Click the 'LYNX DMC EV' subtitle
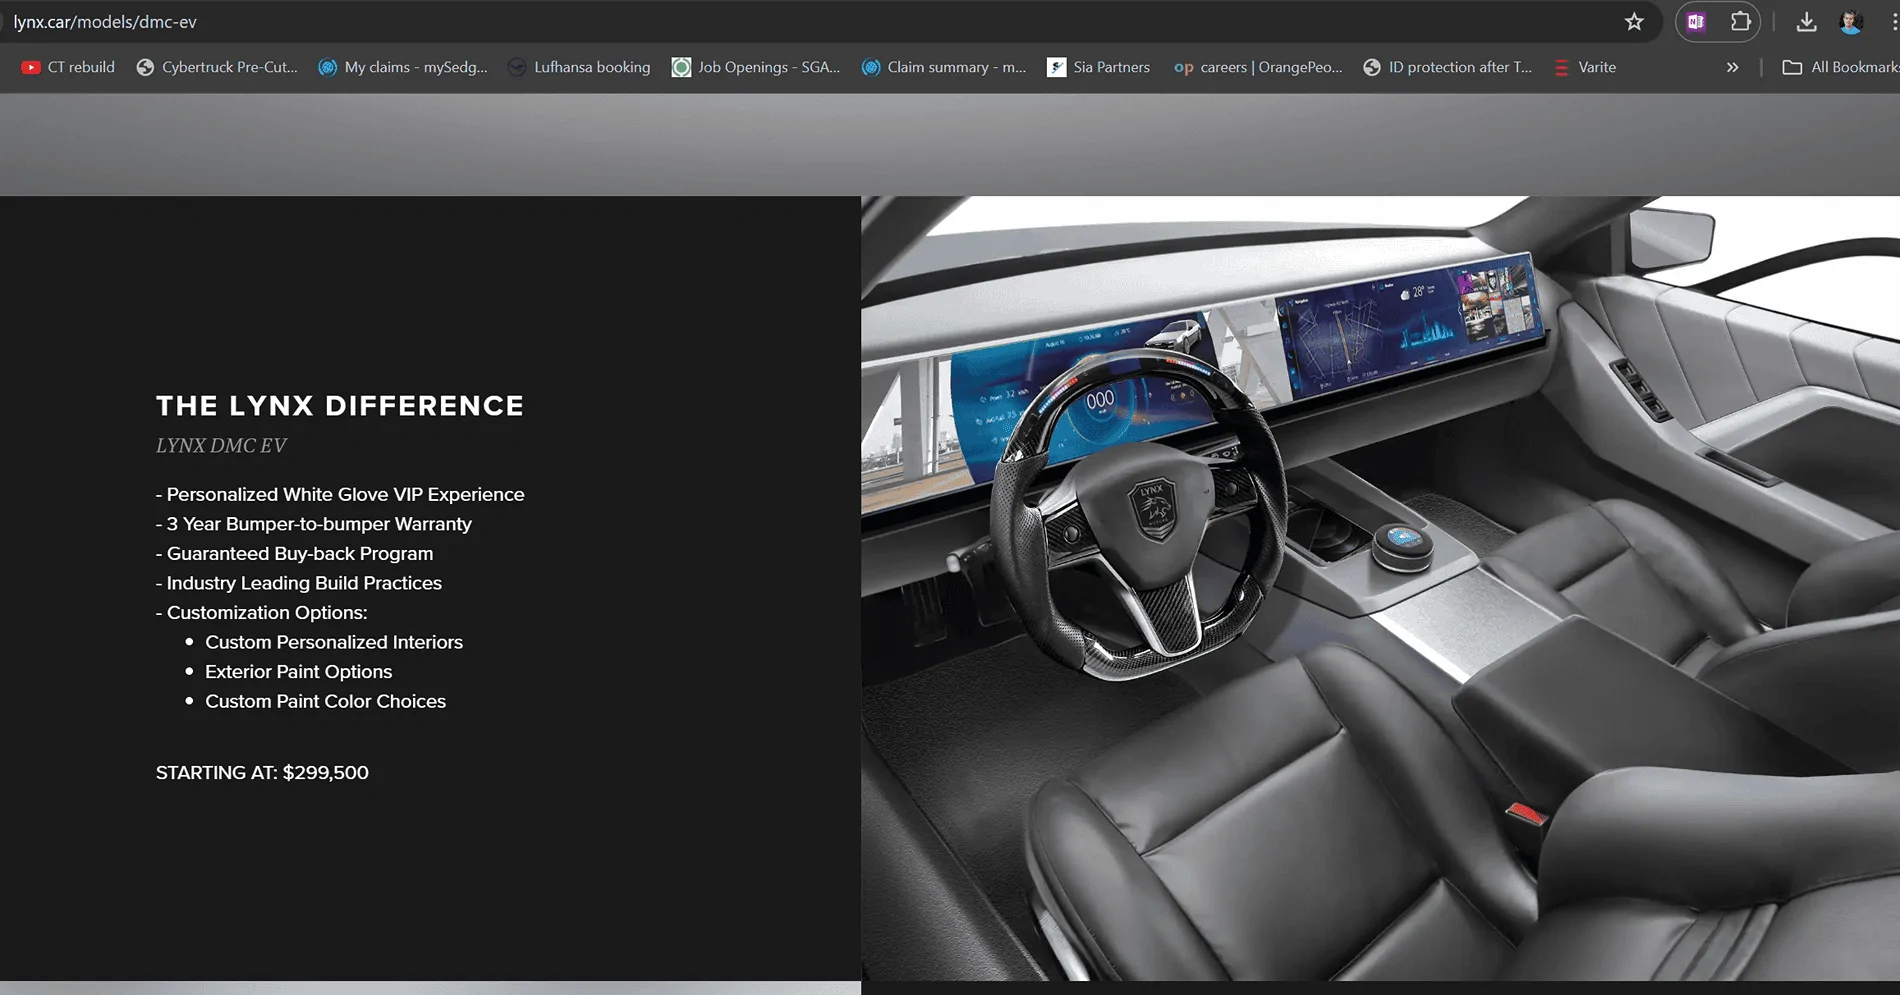The height and width of the screenshot is (995, 1900). [221, 446]
